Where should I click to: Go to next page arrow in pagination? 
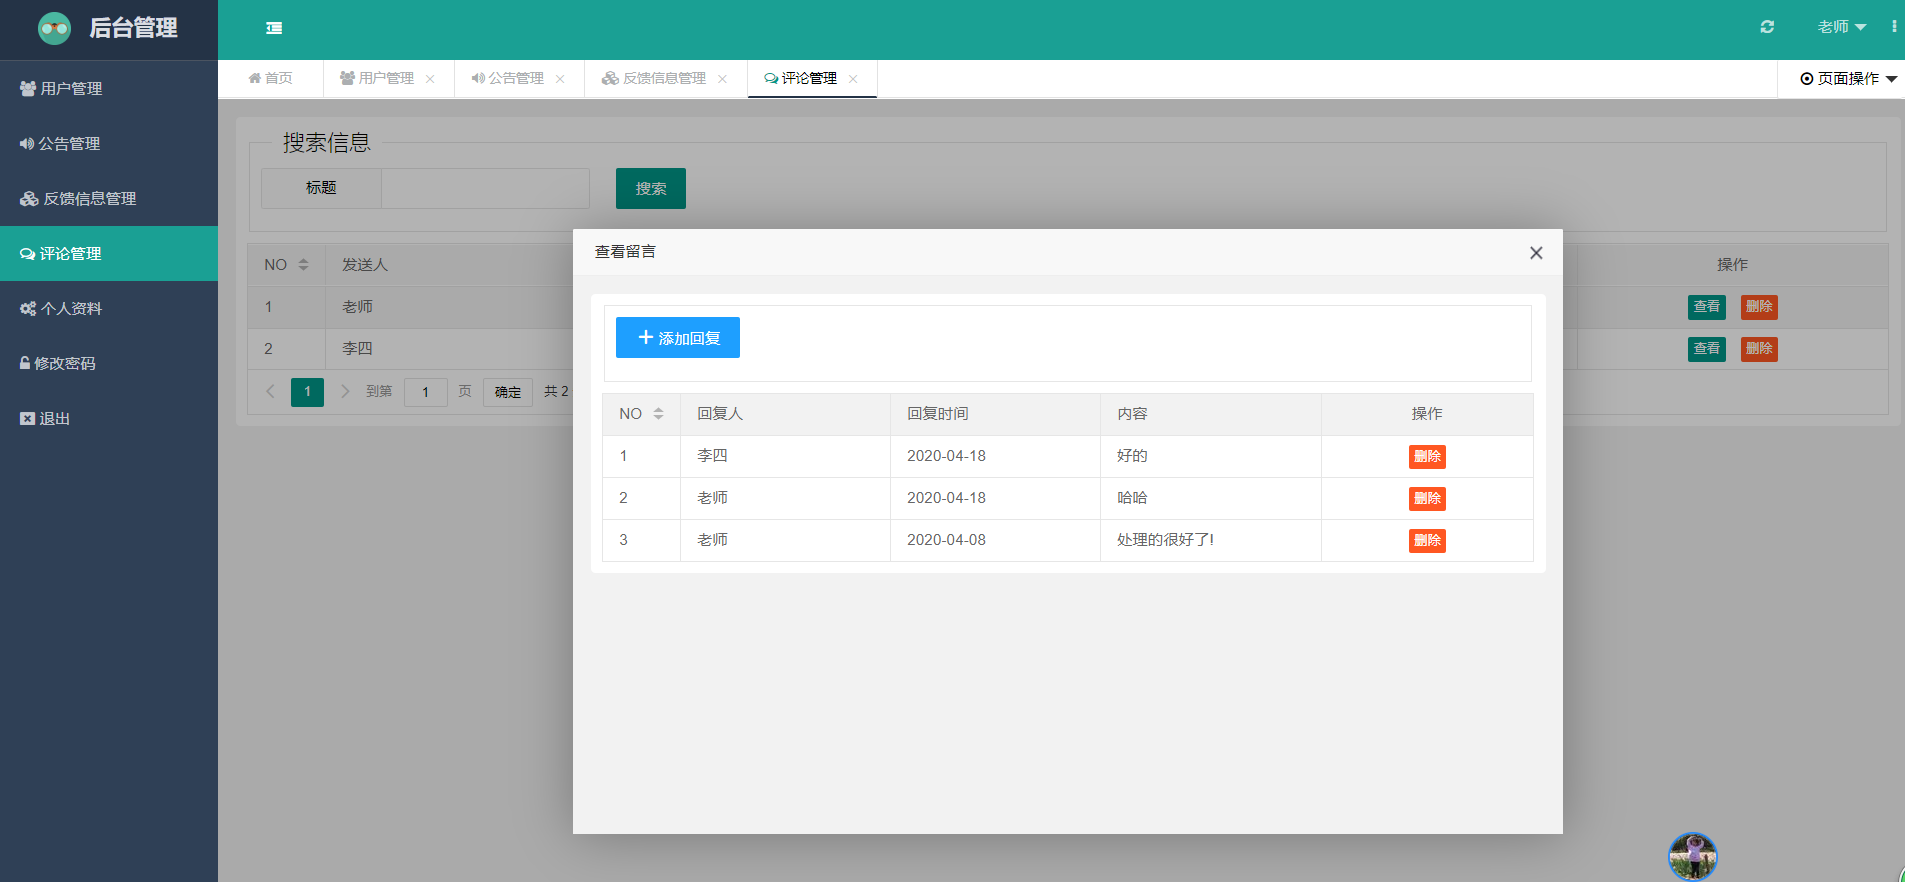click(x=345, y=391)
